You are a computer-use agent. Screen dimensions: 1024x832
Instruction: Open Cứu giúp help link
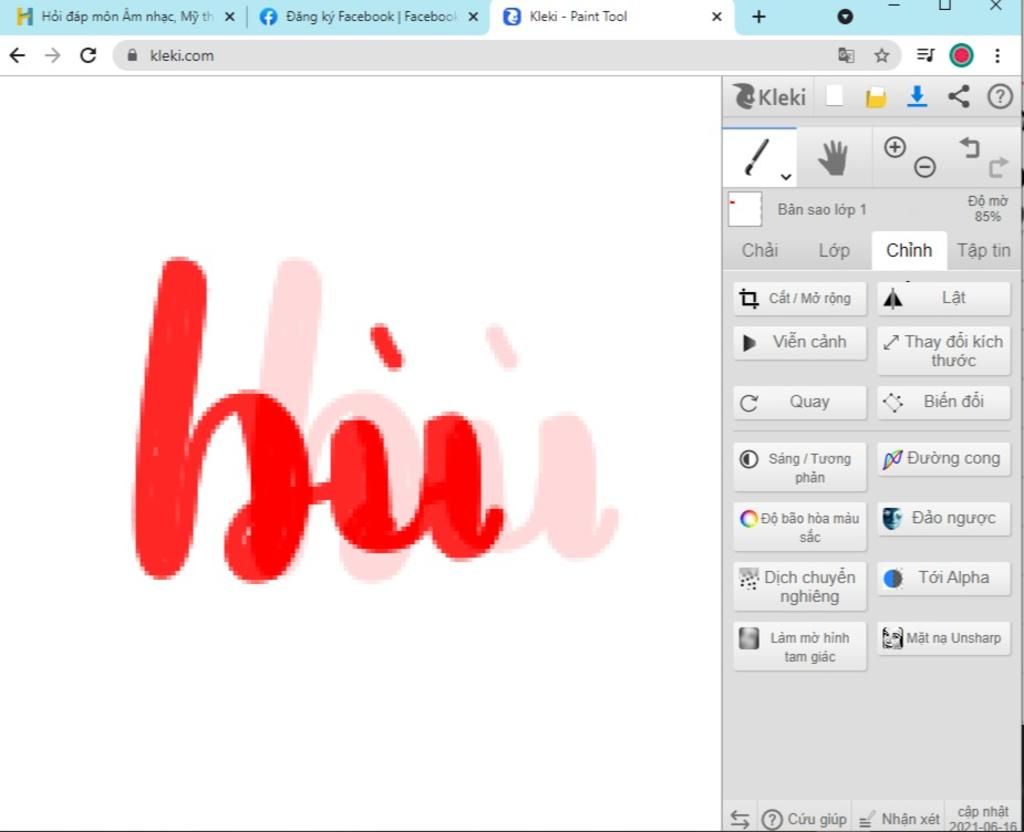tap(805, 818)
